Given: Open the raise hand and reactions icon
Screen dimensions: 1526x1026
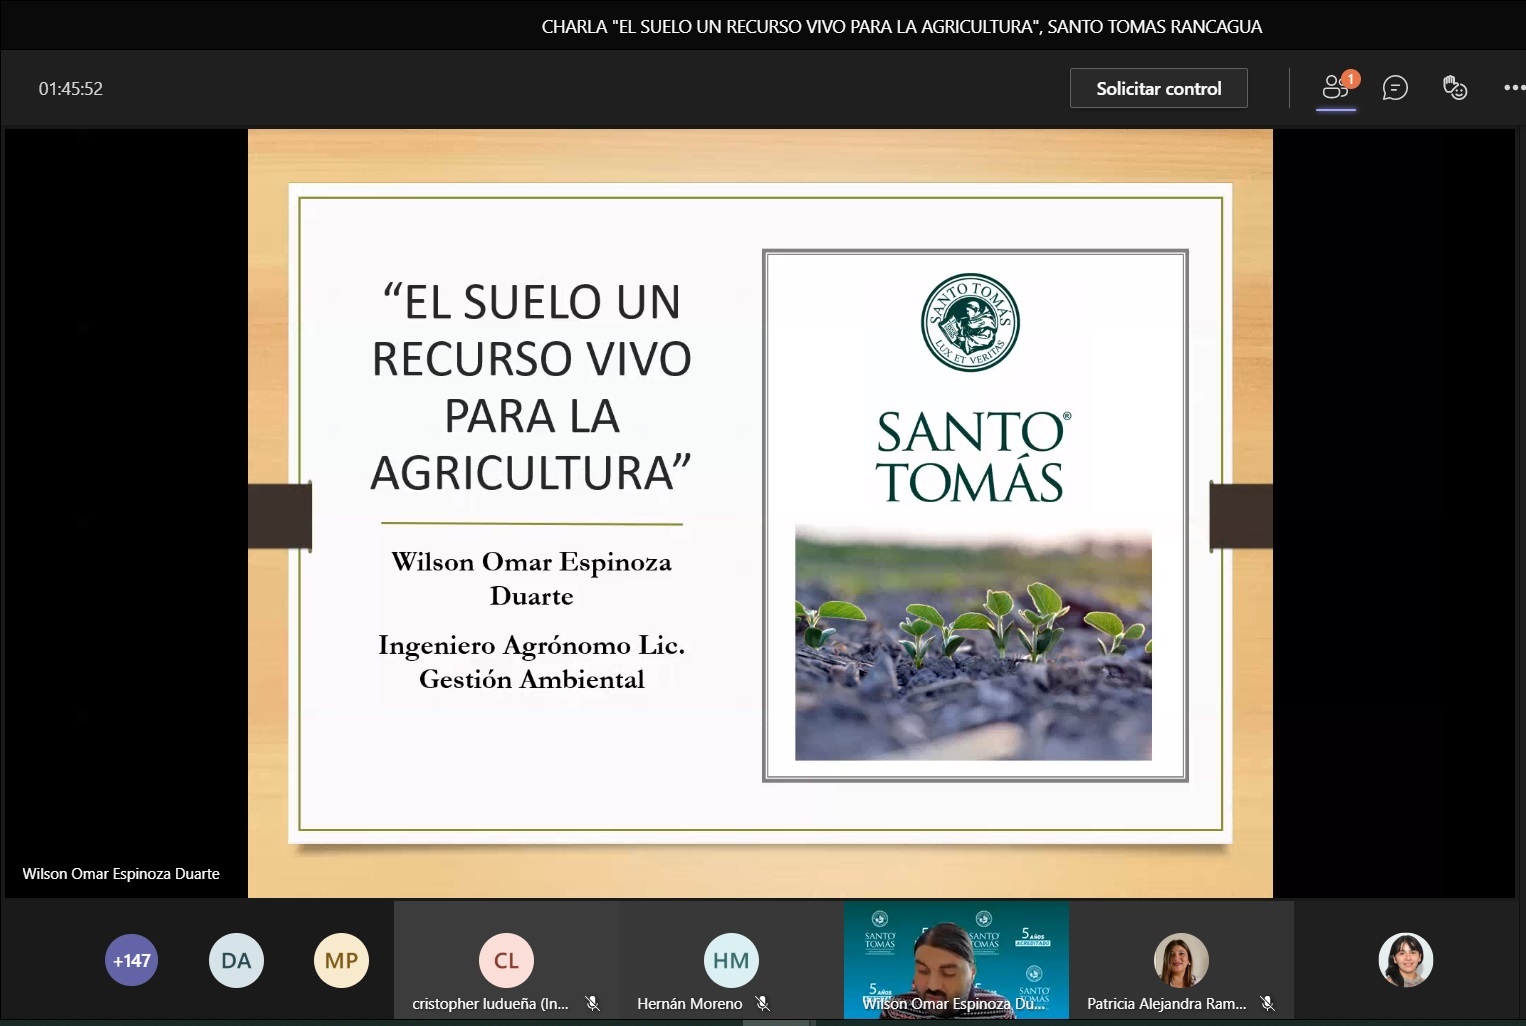Looking at the screenshot, I should pos(1455,88).
